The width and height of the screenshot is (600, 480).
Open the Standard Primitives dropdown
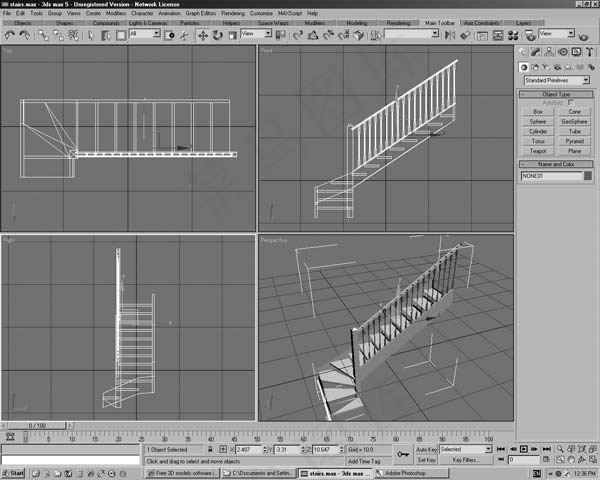click(x=557, y=79)
